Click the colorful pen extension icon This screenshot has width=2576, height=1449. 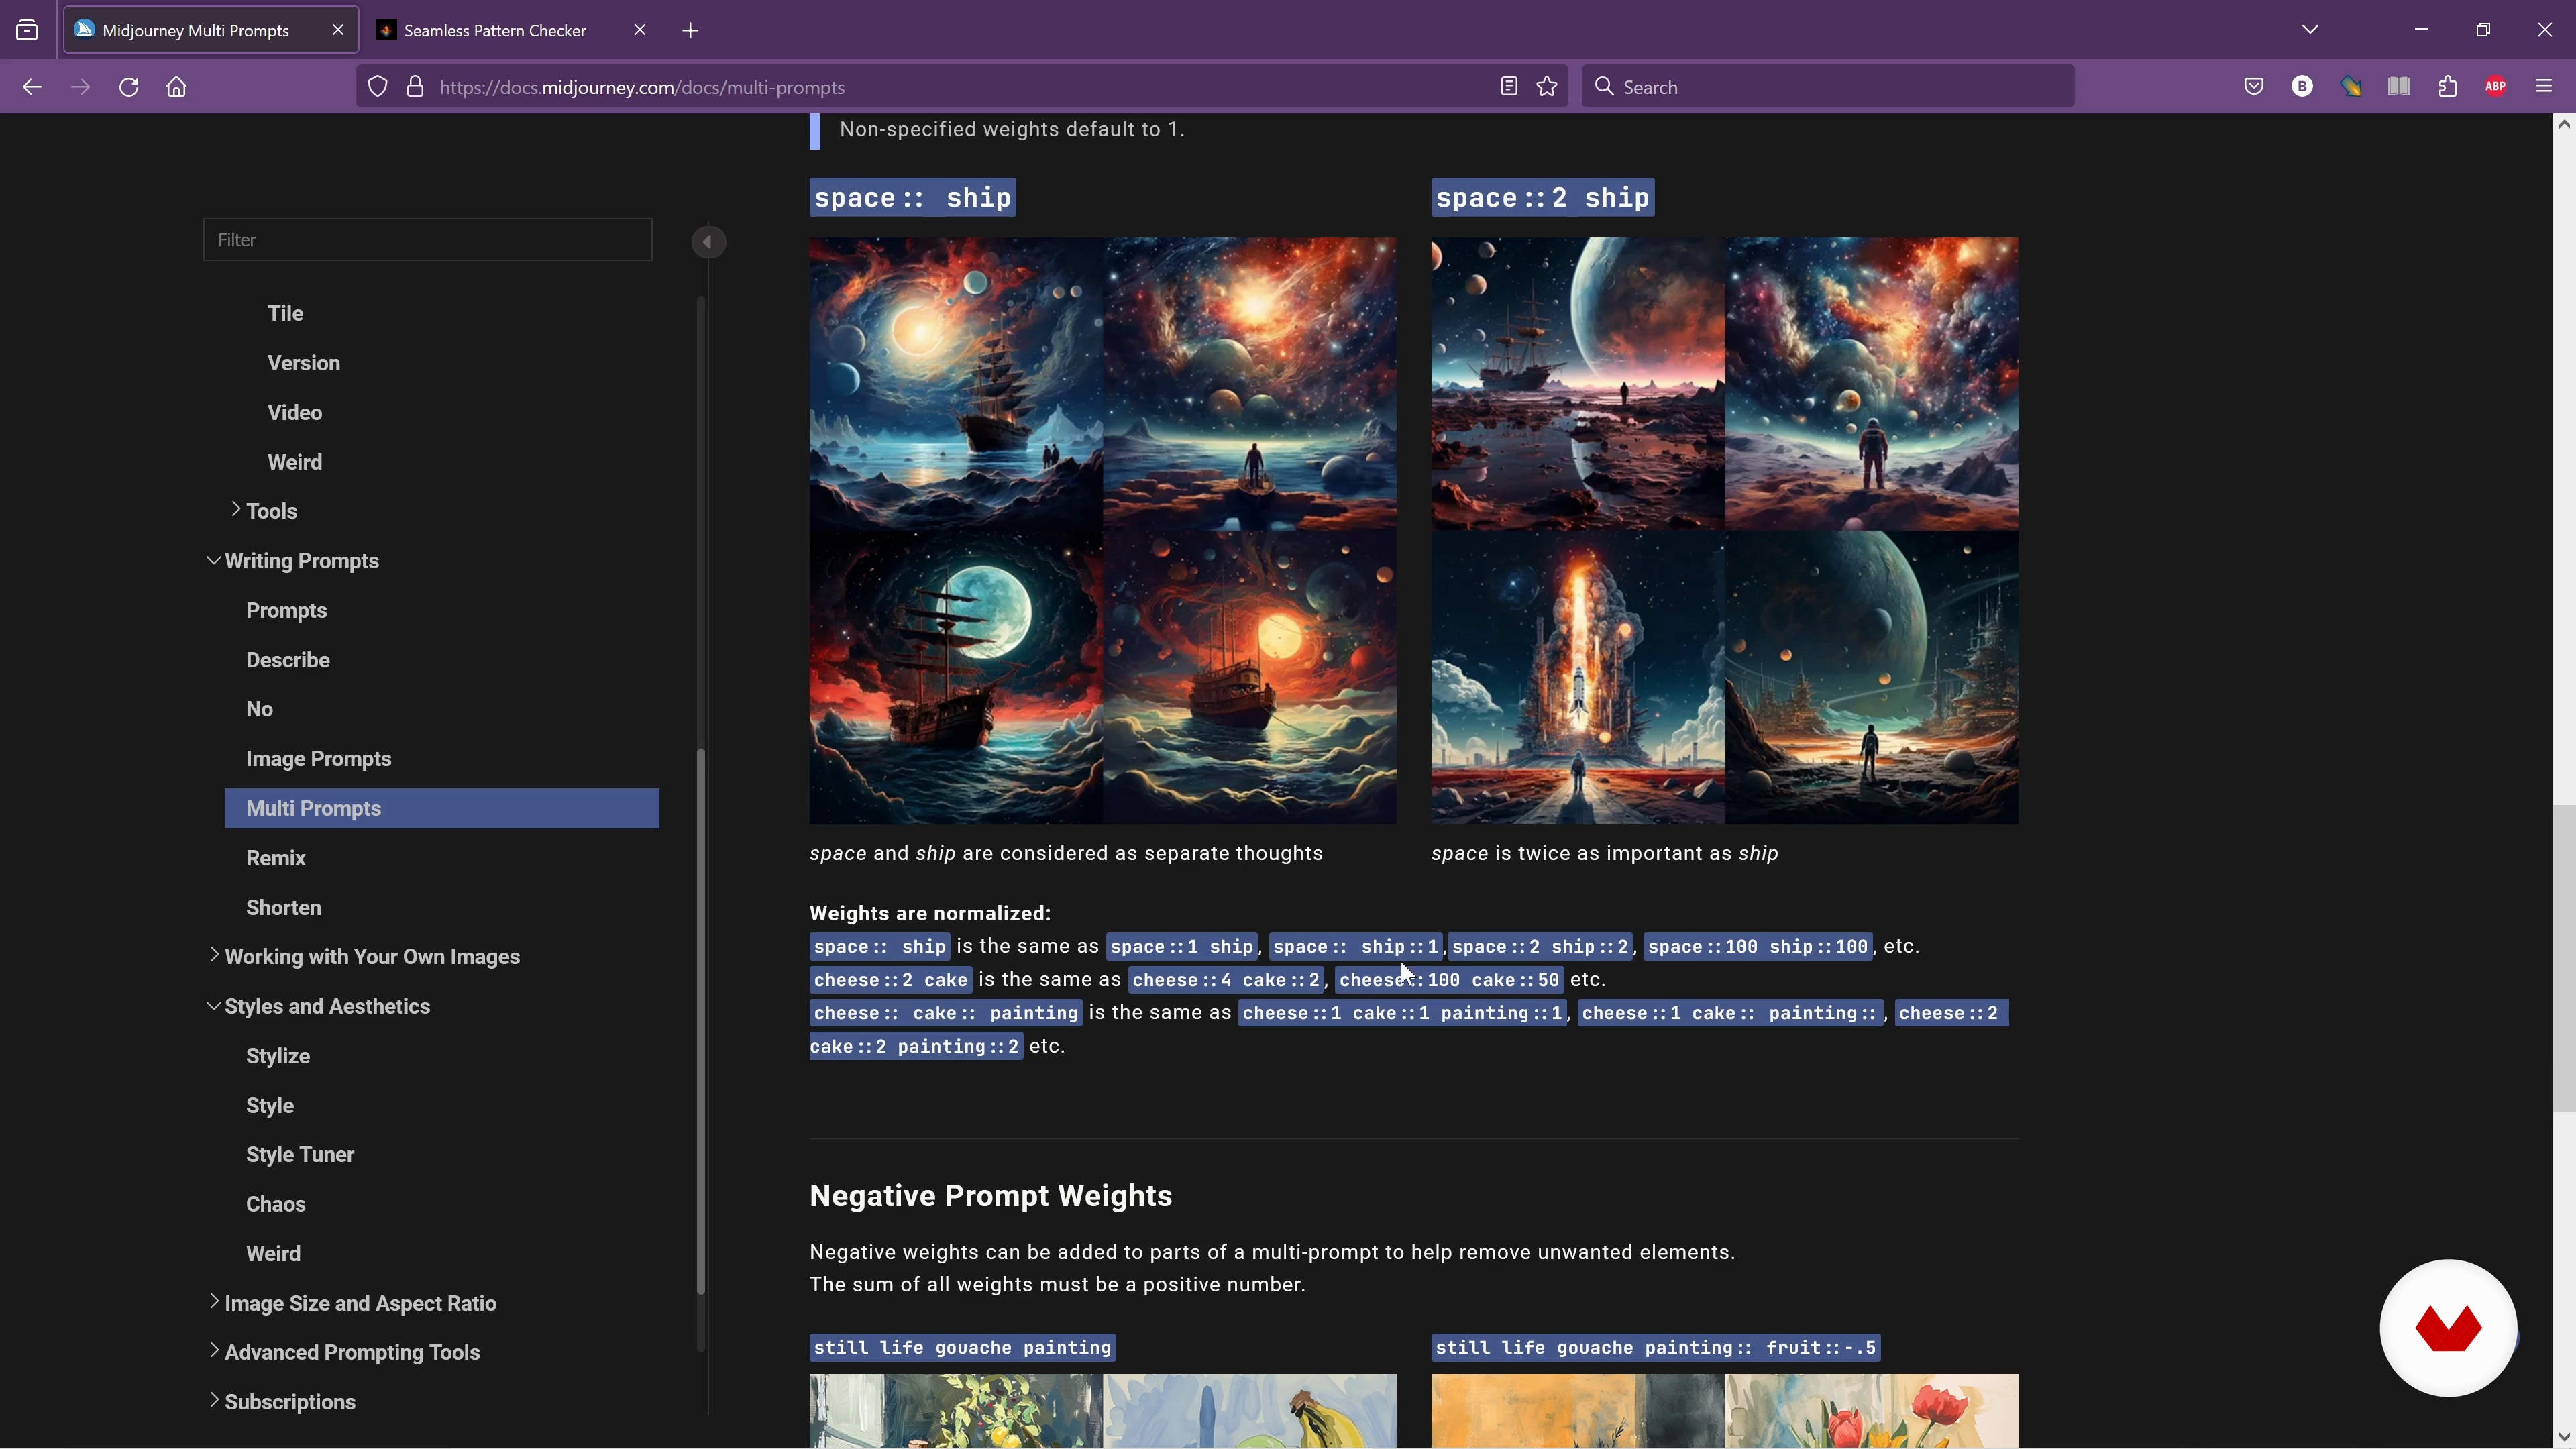tap(2351, 87)
